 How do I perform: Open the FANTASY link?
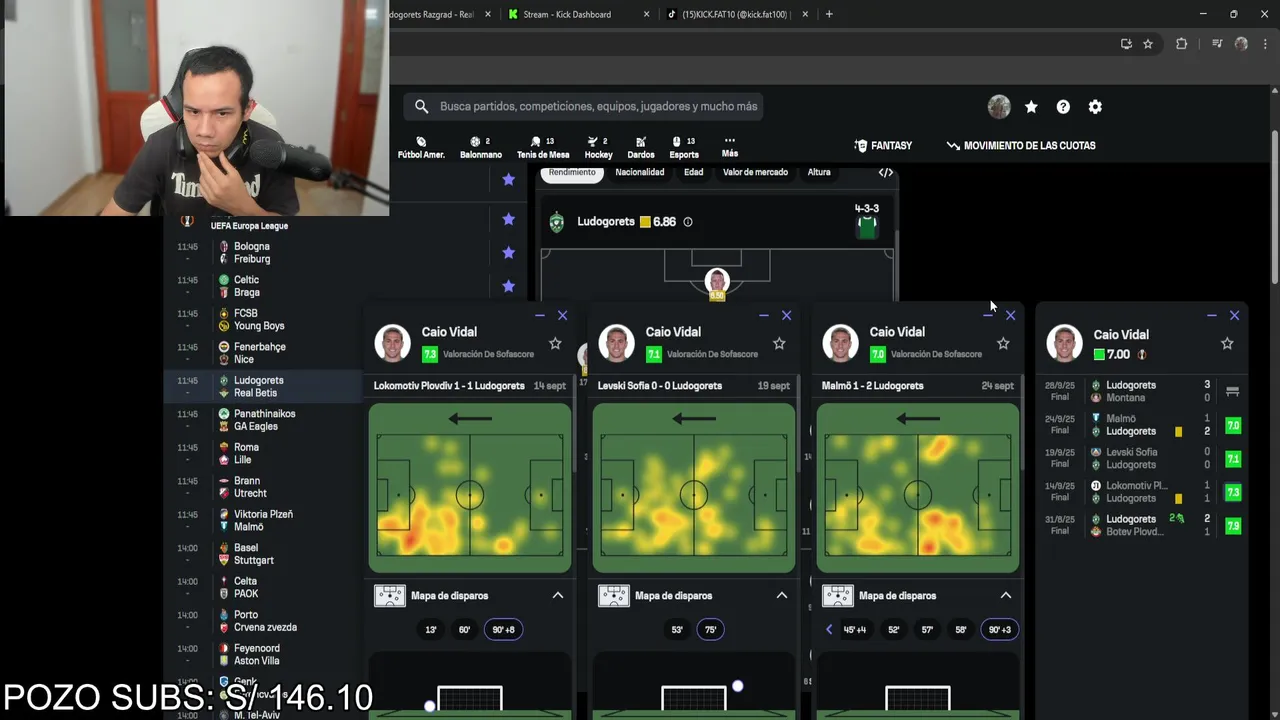[883, 145]
